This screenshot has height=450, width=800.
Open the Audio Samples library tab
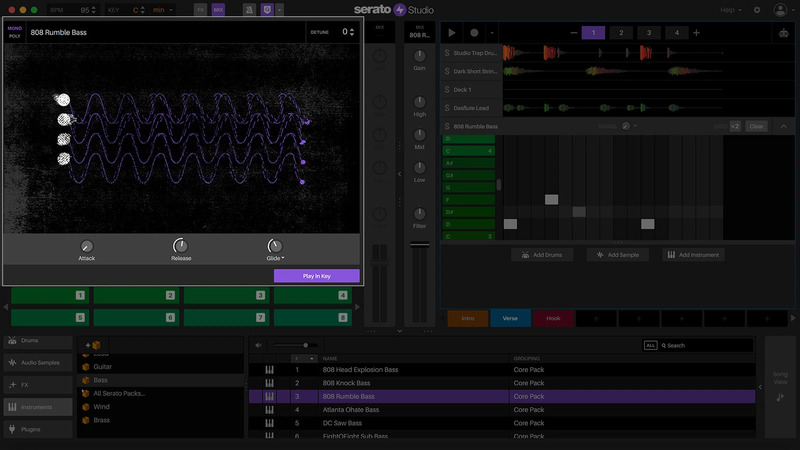coord(37,362)
